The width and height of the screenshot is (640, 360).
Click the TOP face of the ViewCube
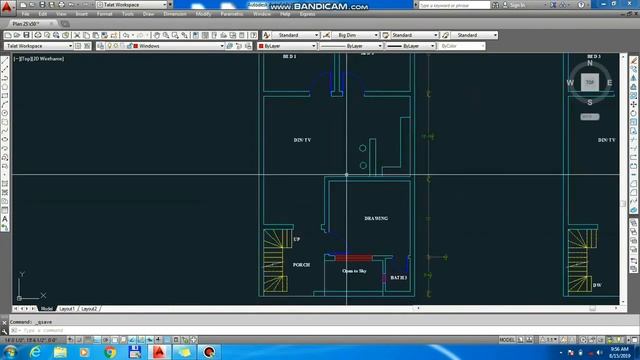click(590, 82)
